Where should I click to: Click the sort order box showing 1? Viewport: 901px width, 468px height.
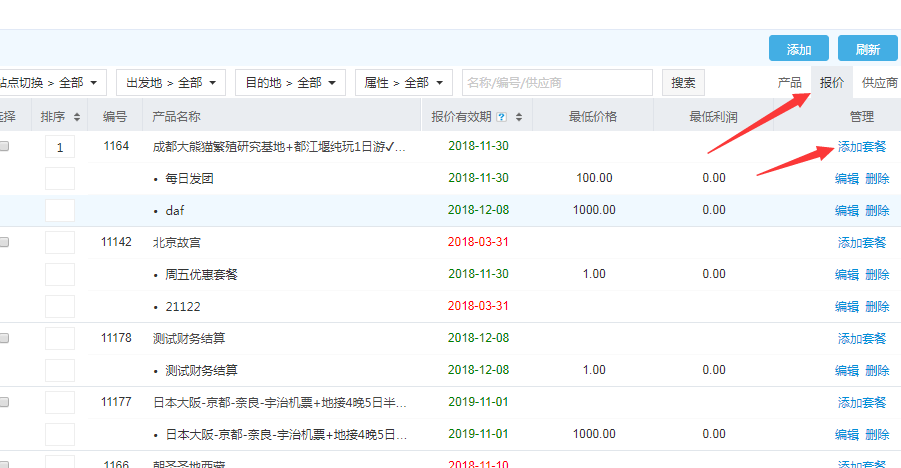click(x=60, y=147)
